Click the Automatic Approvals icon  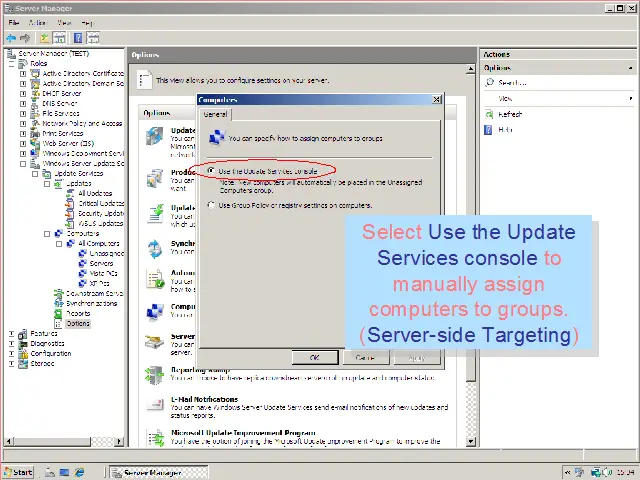[155, 279]
